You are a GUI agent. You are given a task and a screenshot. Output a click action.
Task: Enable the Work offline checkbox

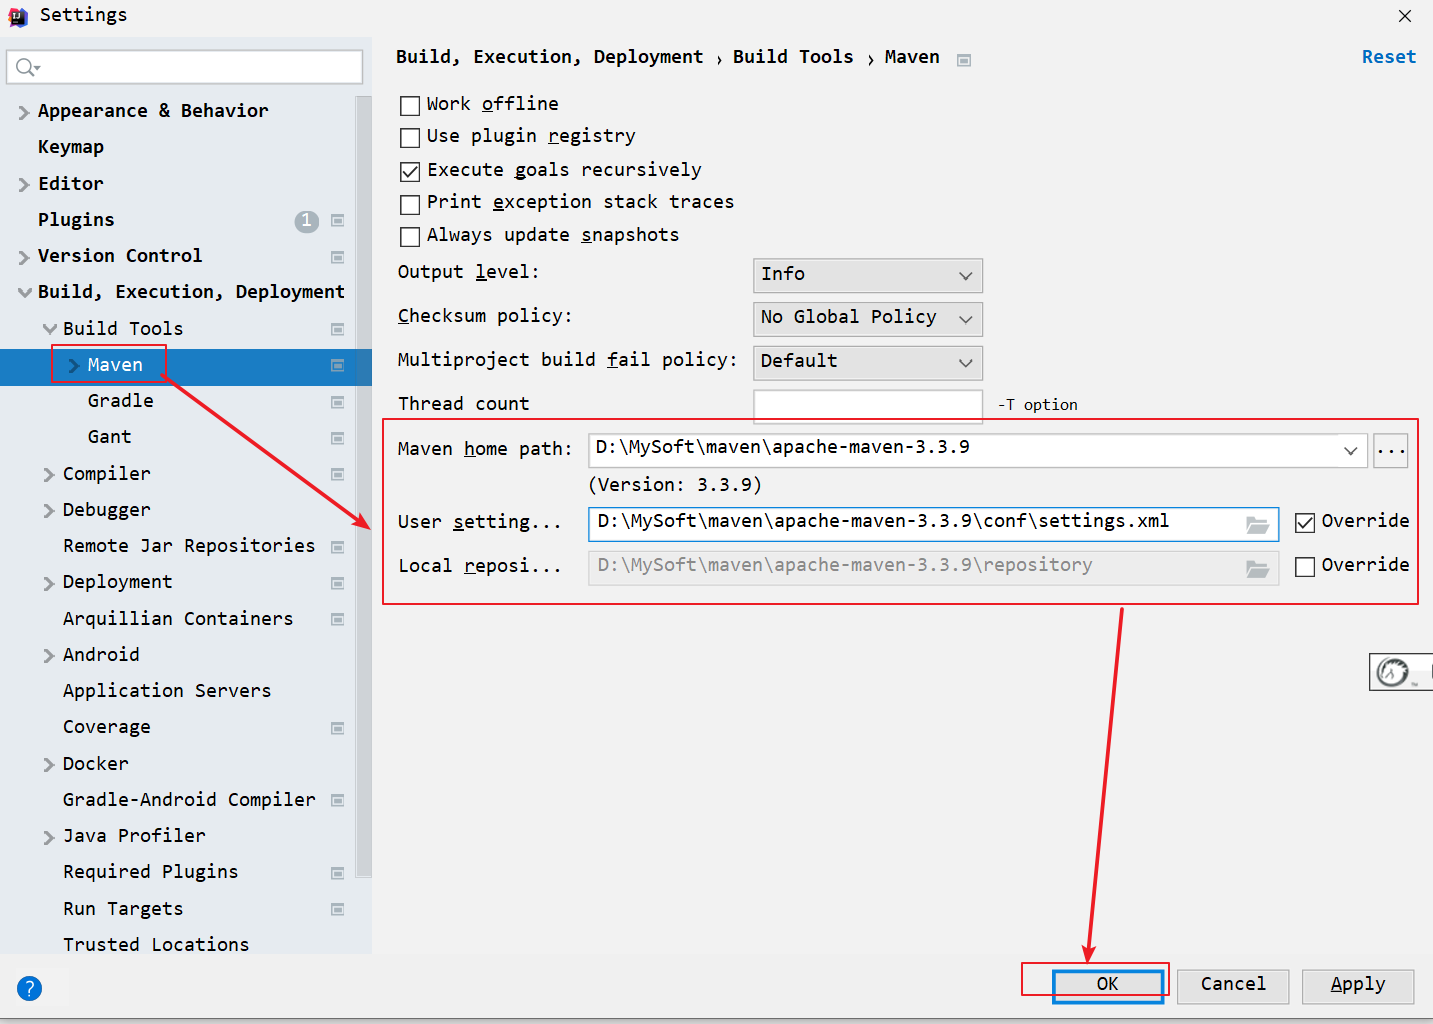410,105
